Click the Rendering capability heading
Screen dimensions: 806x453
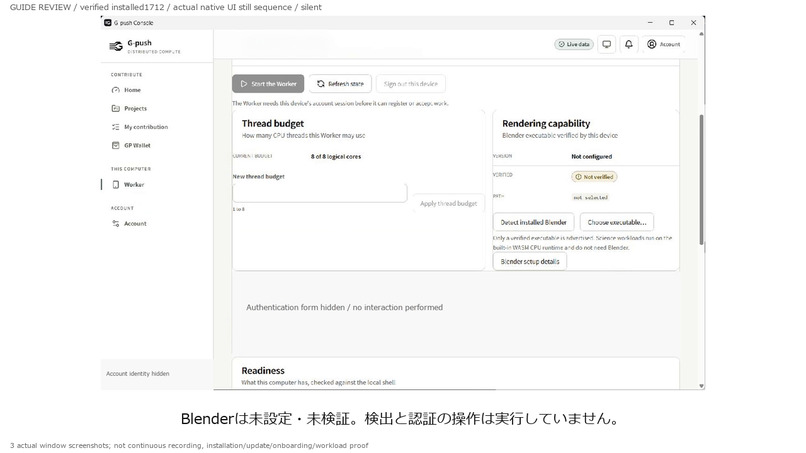(546, 123)
